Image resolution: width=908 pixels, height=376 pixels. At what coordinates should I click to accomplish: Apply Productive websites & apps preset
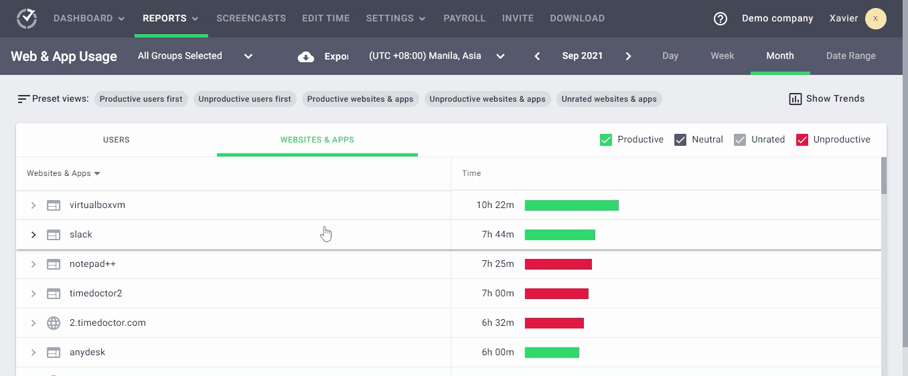tap(360, 99)
